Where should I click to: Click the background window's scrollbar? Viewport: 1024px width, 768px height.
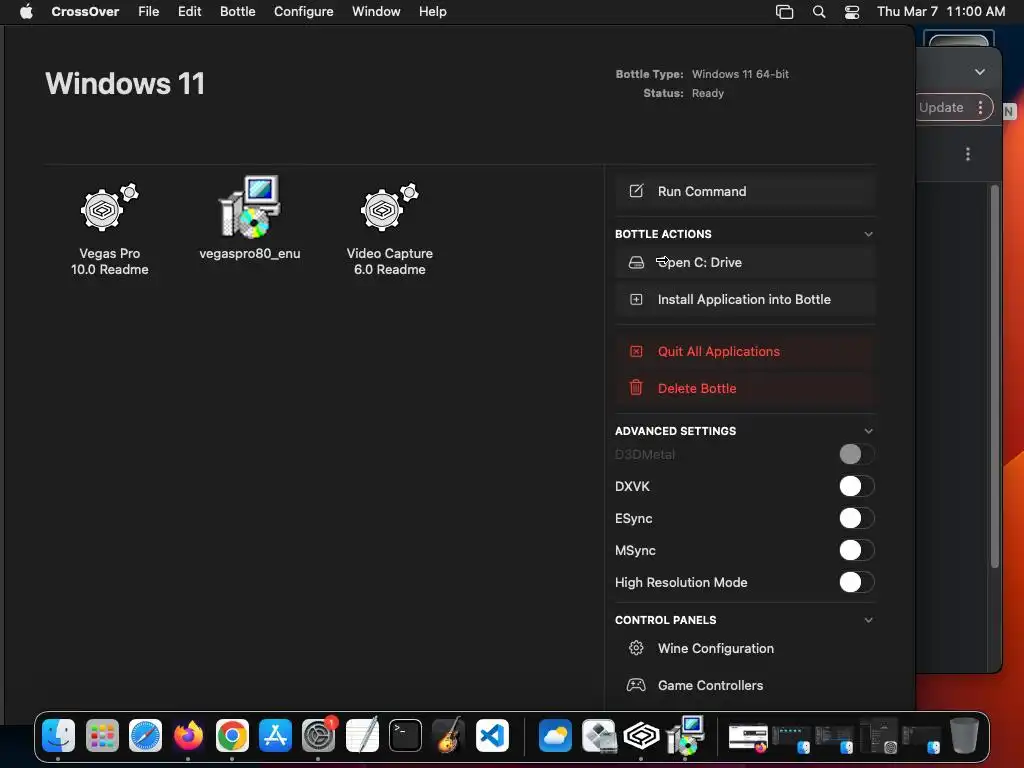pyautogui.click(x=995, y=376)
